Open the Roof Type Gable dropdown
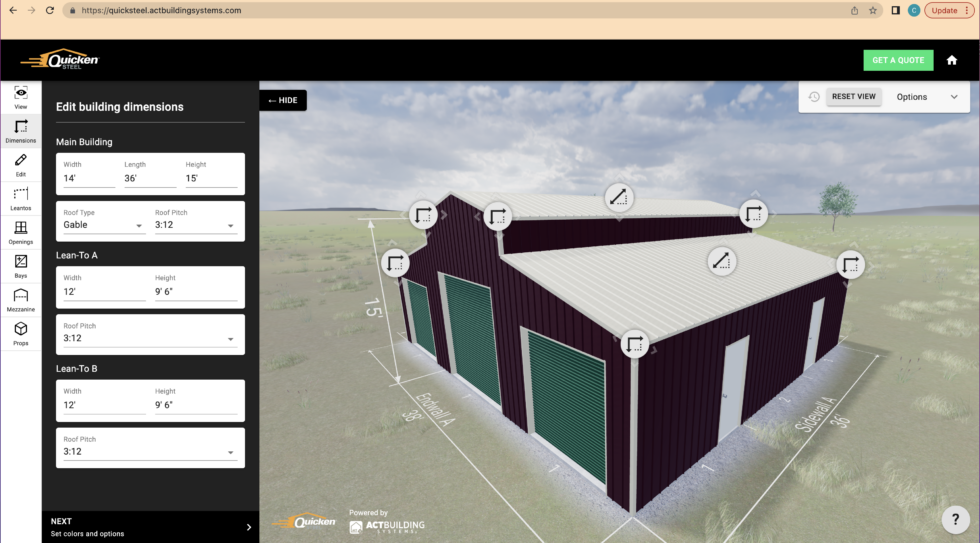980x543 pixels. [x=103, y=225]
